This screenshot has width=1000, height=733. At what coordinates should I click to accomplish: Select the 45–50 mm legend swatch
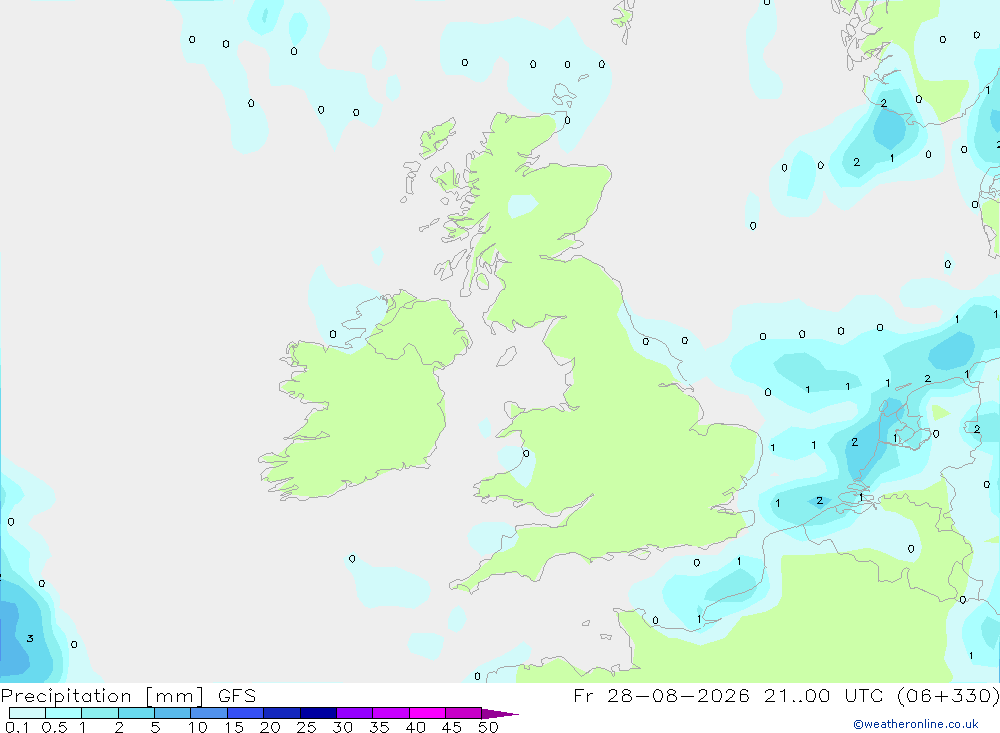click(x=464, y=713)
